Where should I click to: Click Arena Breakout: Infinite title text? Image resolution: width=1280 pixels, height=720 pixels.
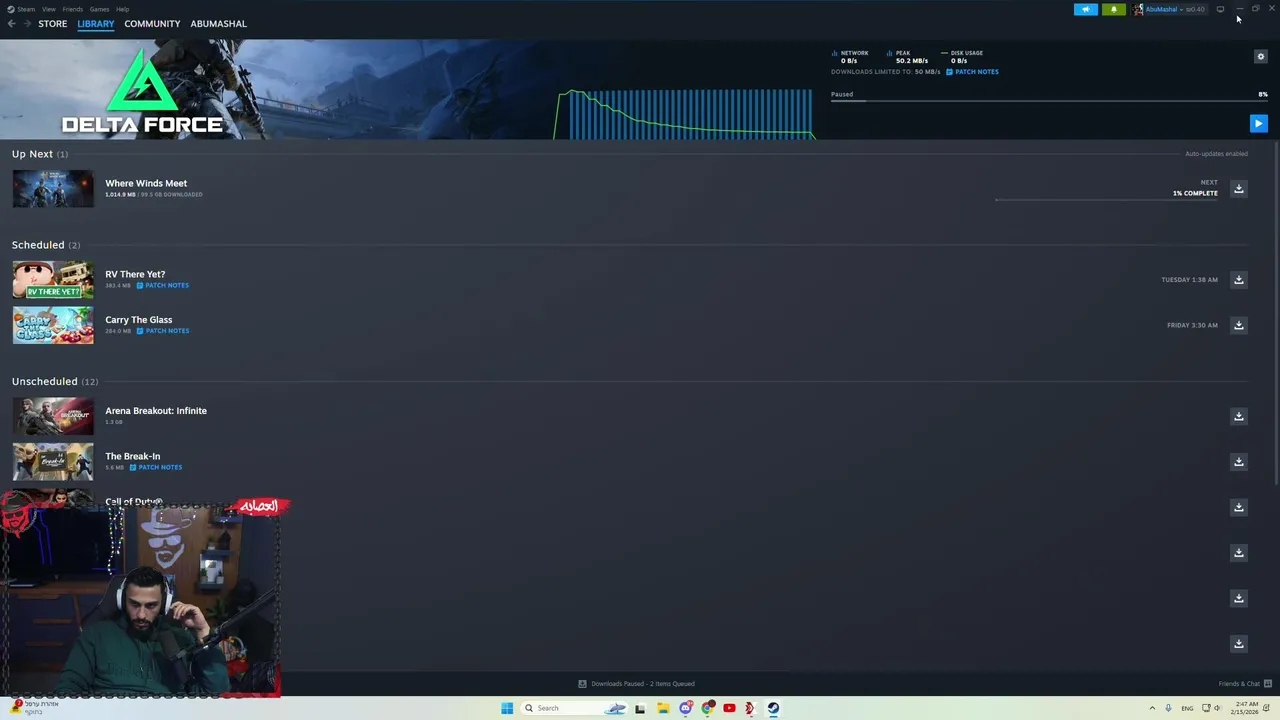coord(156,411)
